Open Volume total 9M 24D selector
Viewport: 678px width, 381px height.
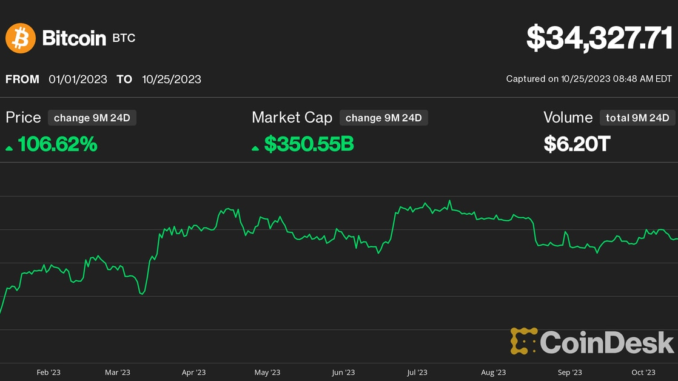tap(637, 118)
